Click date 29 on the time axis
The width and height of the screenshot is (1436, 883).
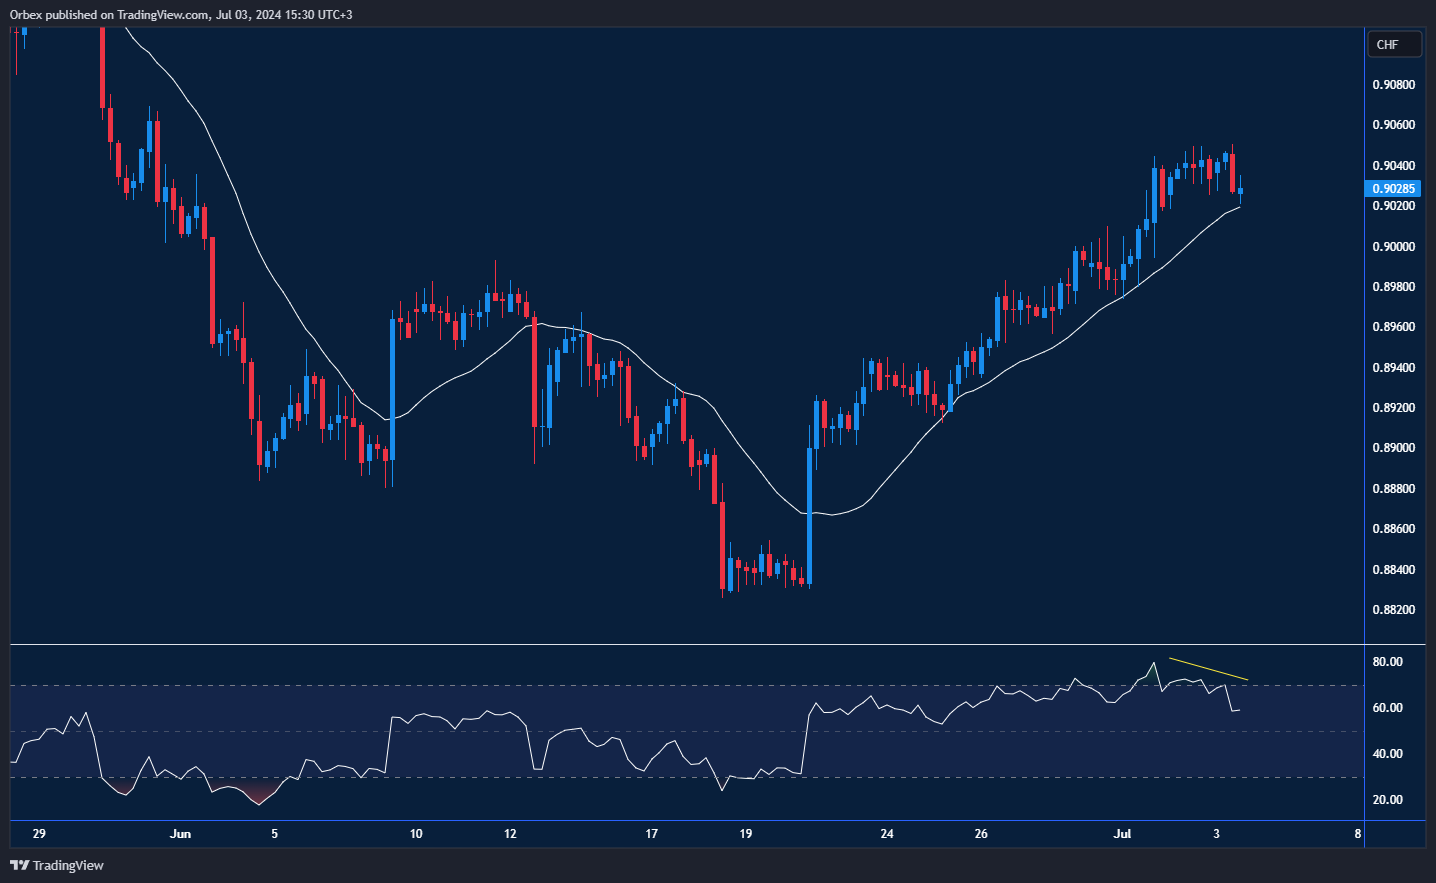pos(39,834)
